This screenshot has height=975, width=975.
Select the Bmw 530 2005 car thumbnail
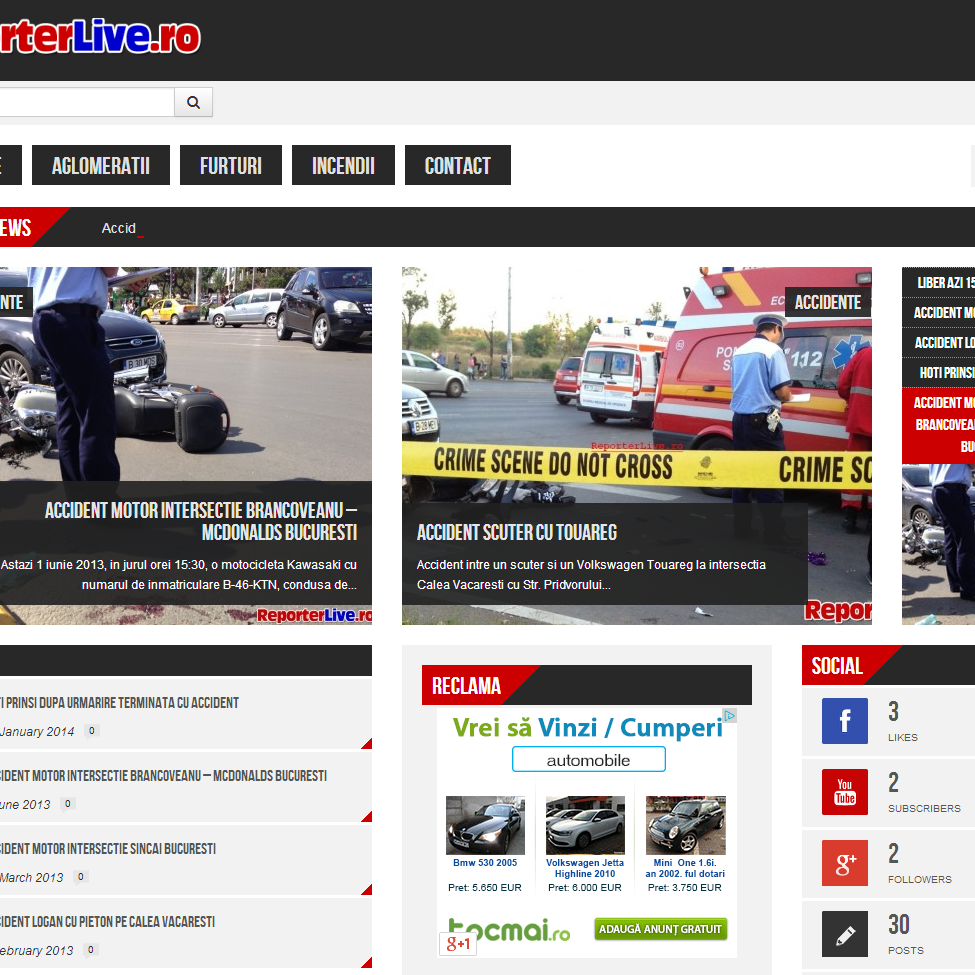pos(485,825)
